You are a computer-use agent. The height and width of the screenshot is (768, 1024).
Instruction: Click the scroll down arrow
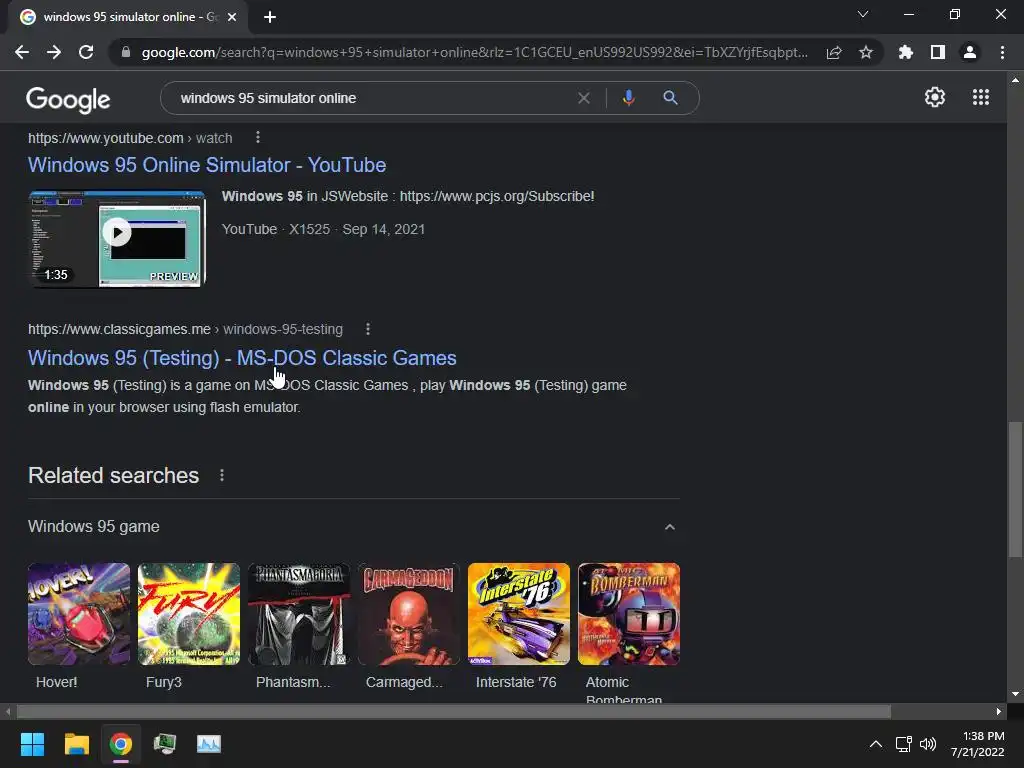[x=1015, y=694]
